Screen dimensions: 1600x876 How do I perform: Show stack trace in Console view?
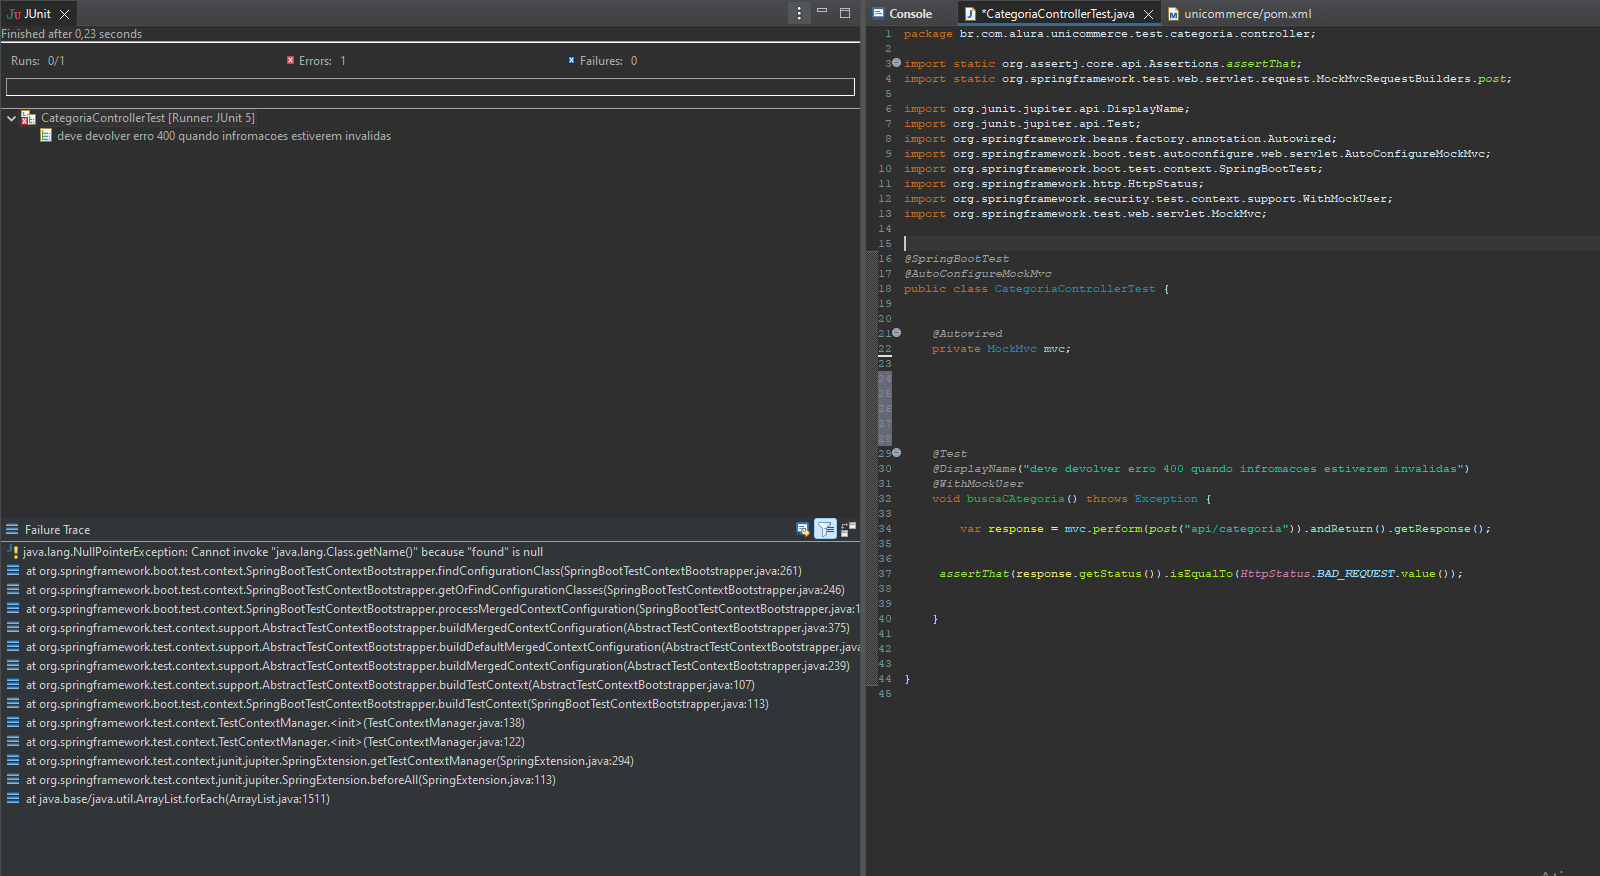click(803, 529)
